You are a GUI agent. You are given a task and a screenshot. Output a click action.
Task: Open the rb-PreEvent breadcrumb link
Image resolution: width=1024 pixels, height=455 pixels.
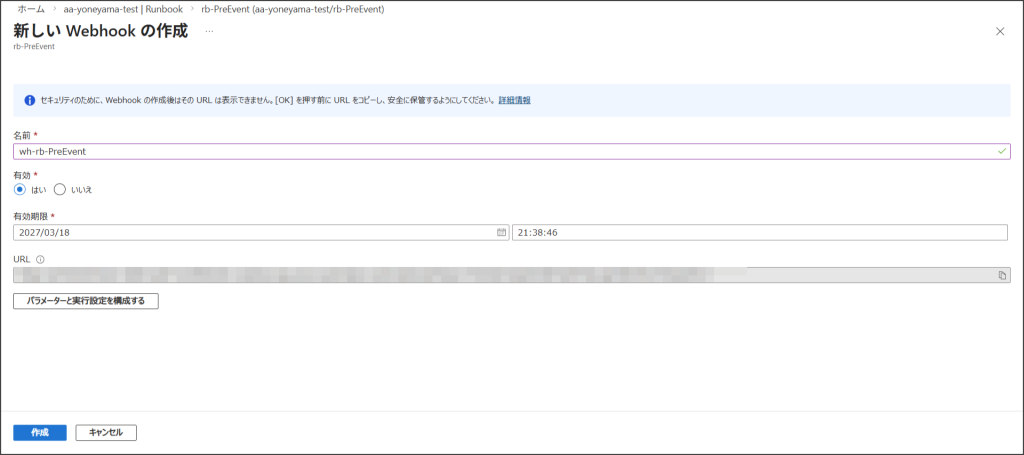[x=292, y=9]
